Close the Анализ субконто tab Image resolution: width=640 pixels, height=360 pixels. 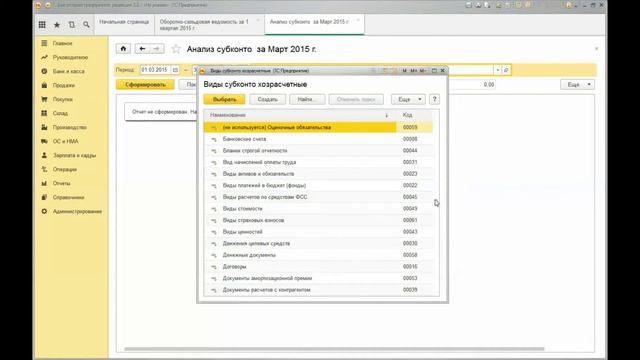coord(358,20)
